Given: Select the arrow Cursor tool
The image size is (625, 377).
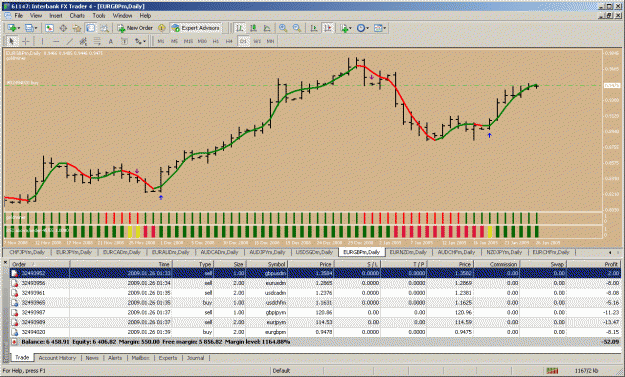Looking at the screenshot, I should click(x=12, y=41).
